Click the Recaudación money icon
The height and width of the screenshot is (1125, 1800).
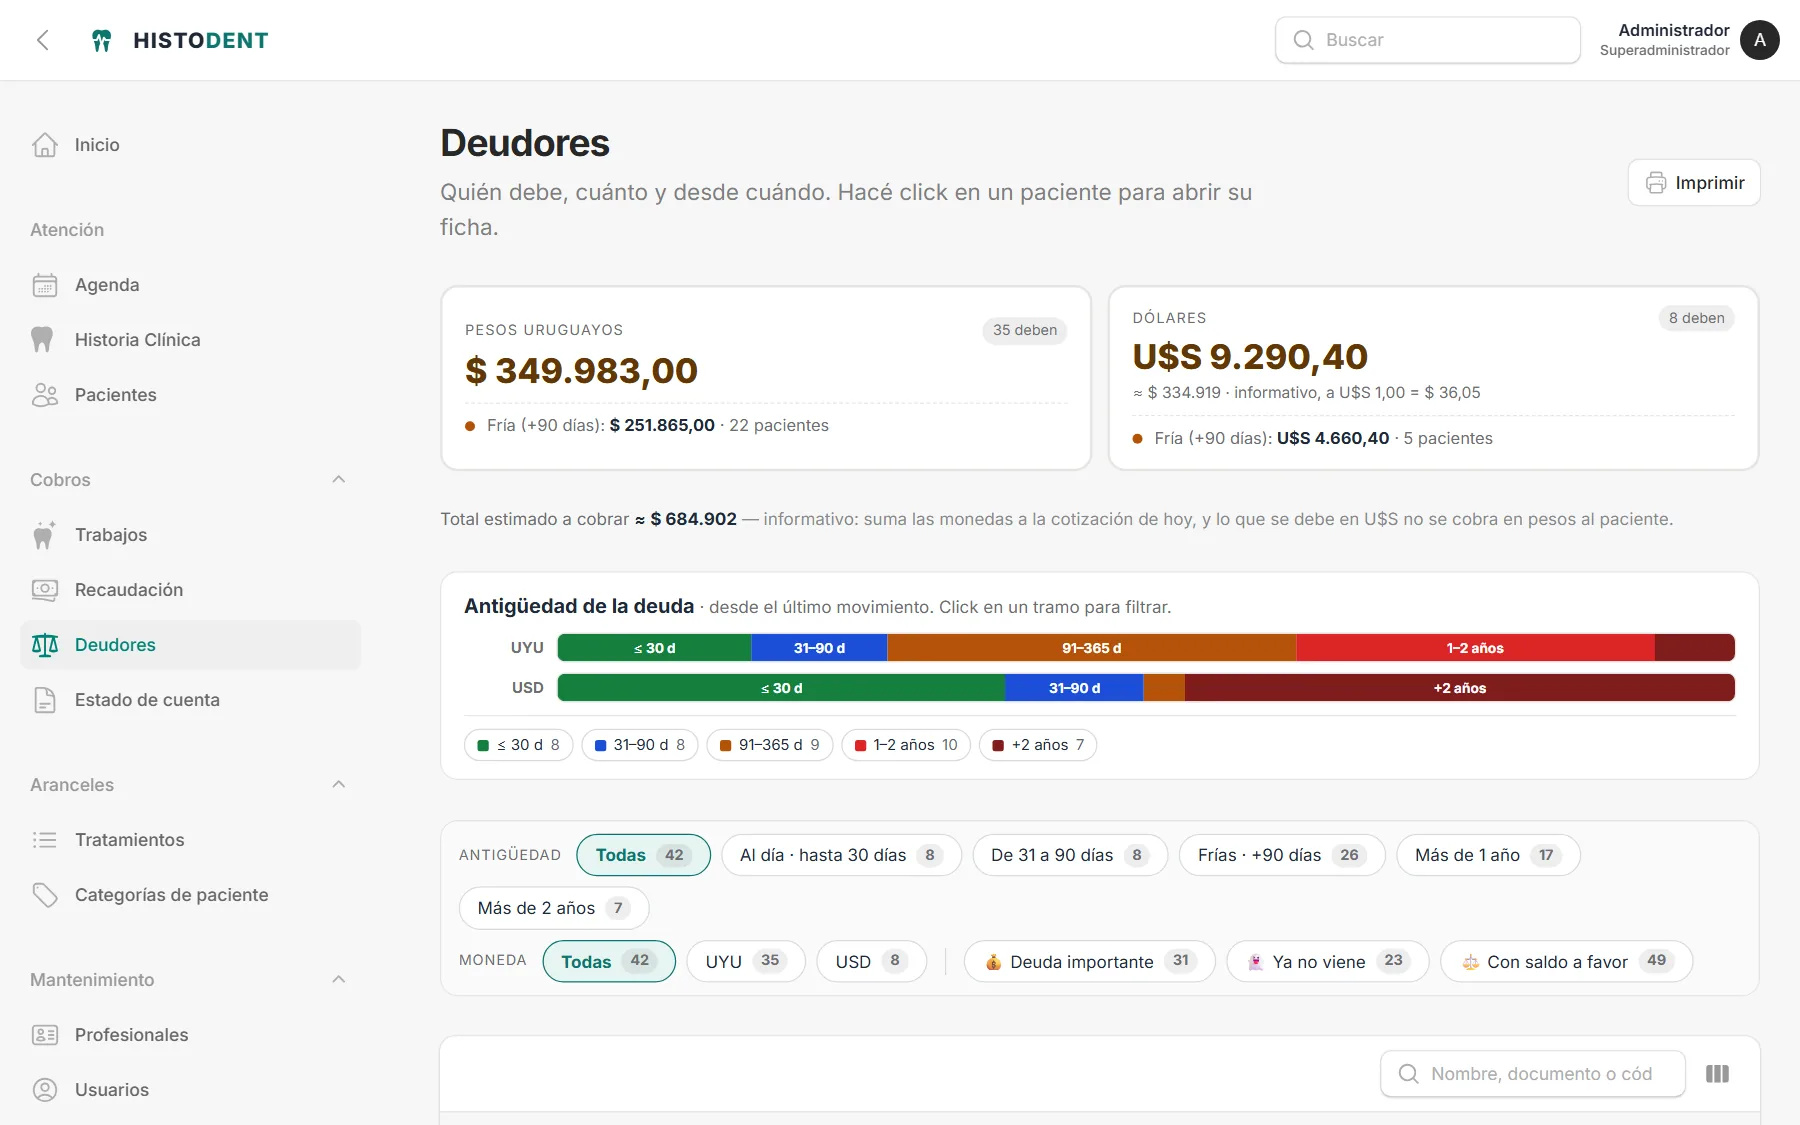(45, 590)
